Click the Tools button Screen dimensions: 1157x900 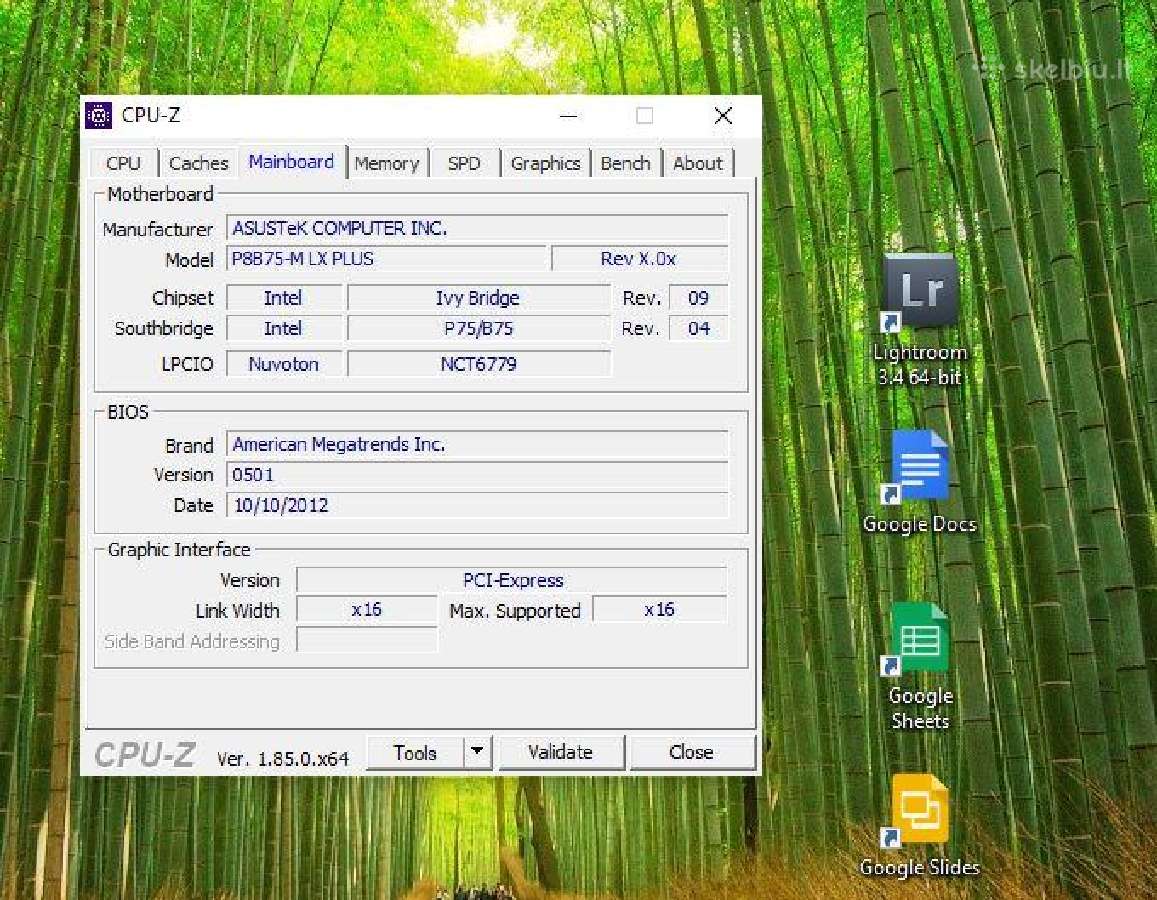[x=415, y=752]
